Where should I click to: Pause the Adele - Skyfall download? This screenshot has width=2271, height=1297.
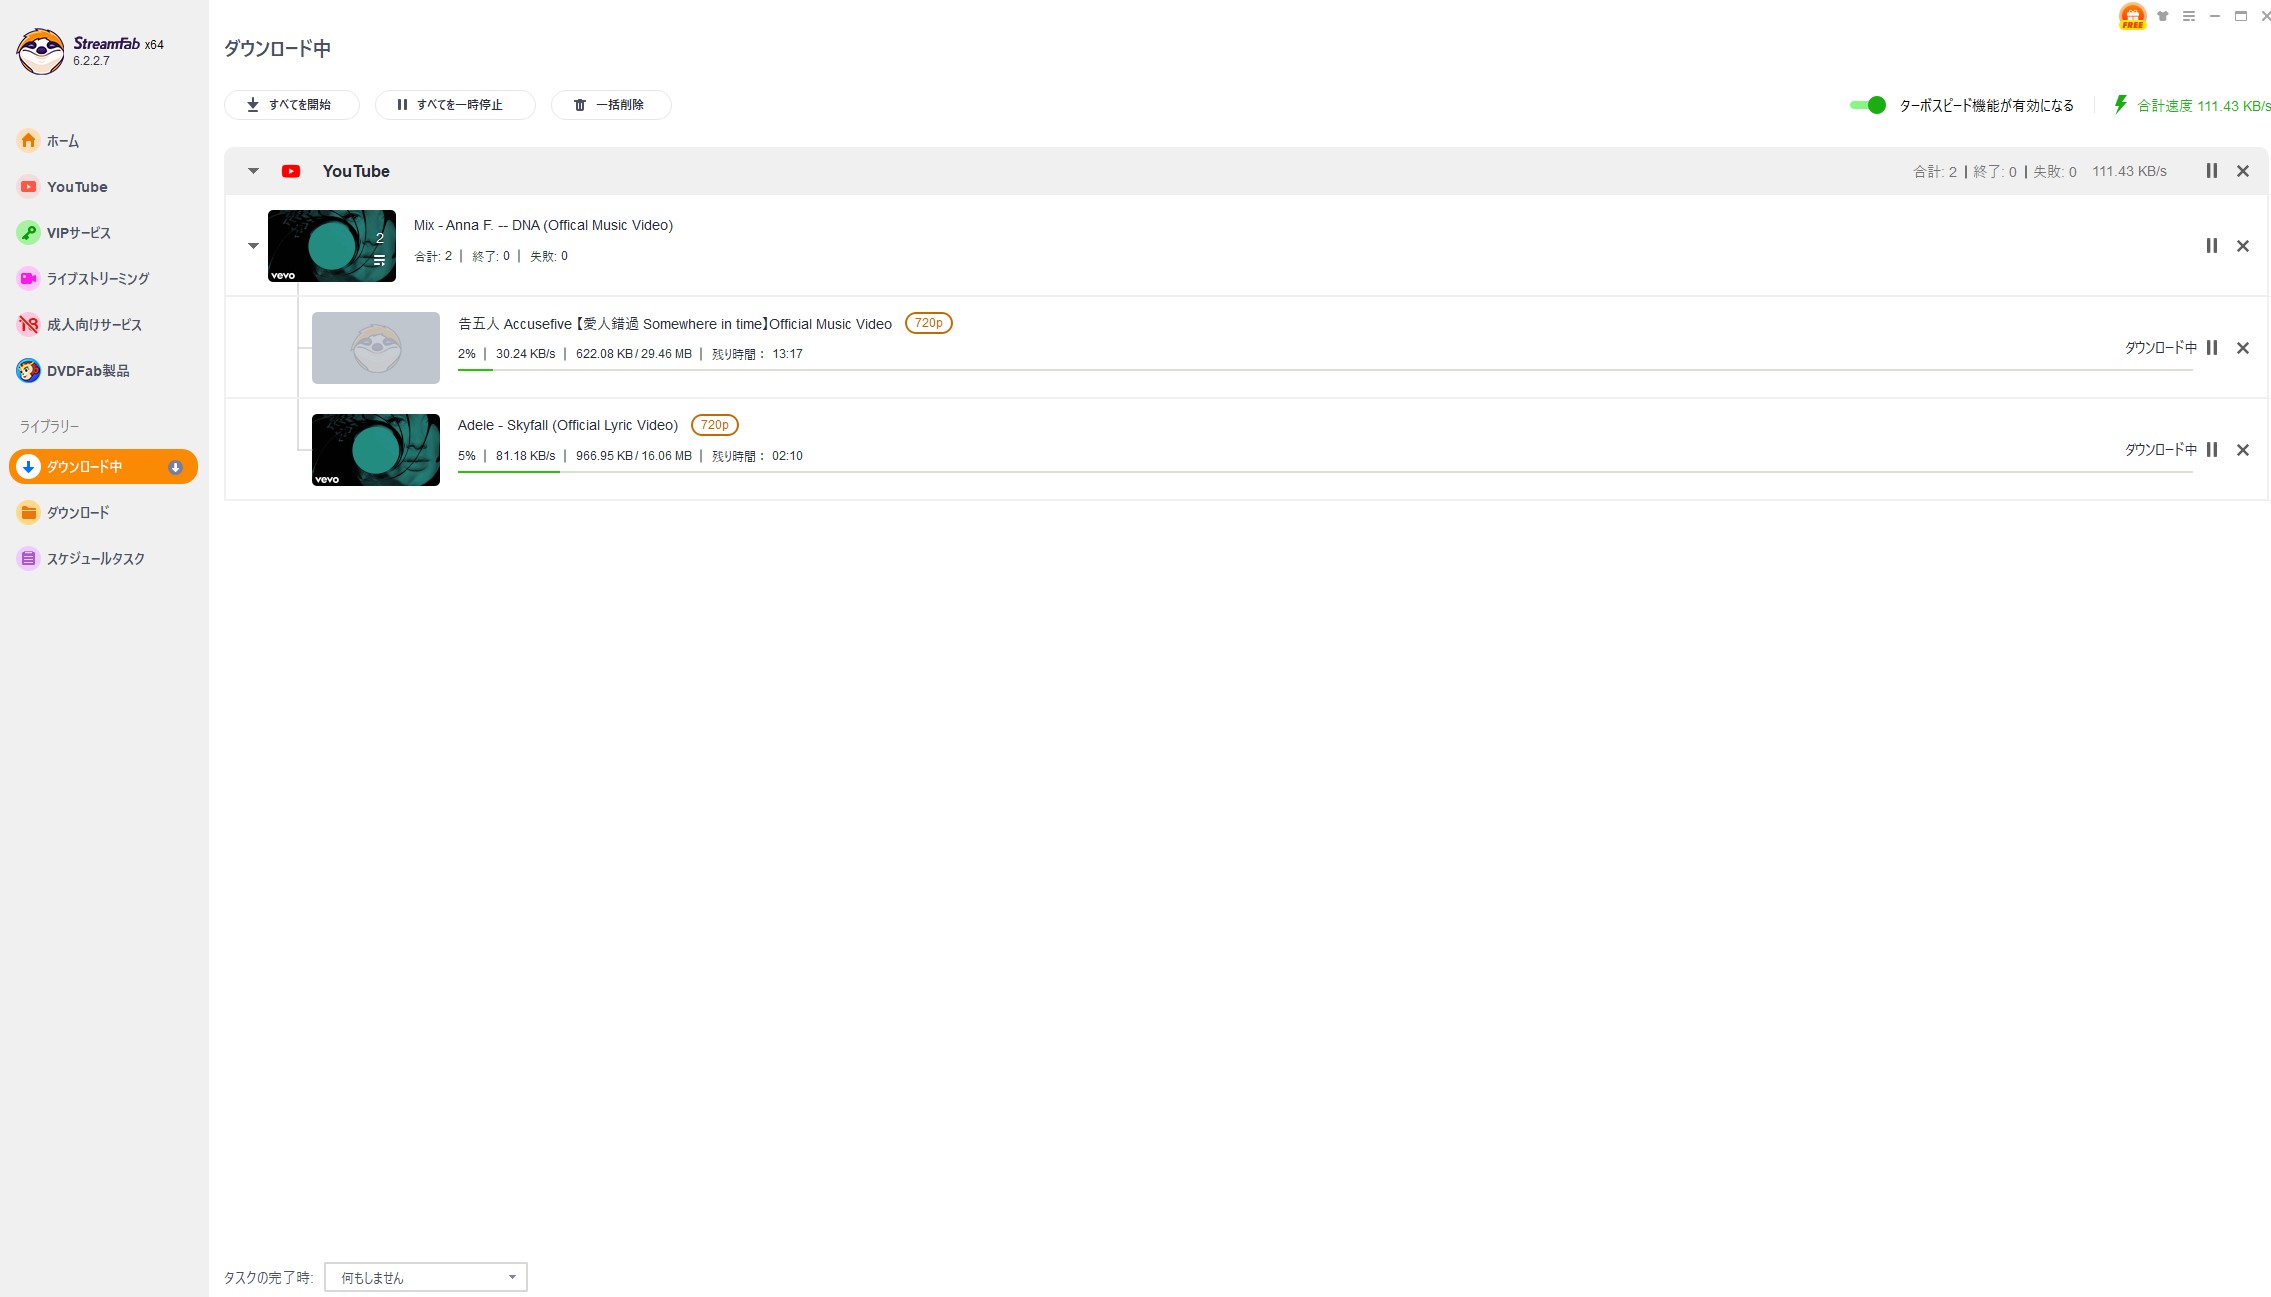coord(2212,450)
